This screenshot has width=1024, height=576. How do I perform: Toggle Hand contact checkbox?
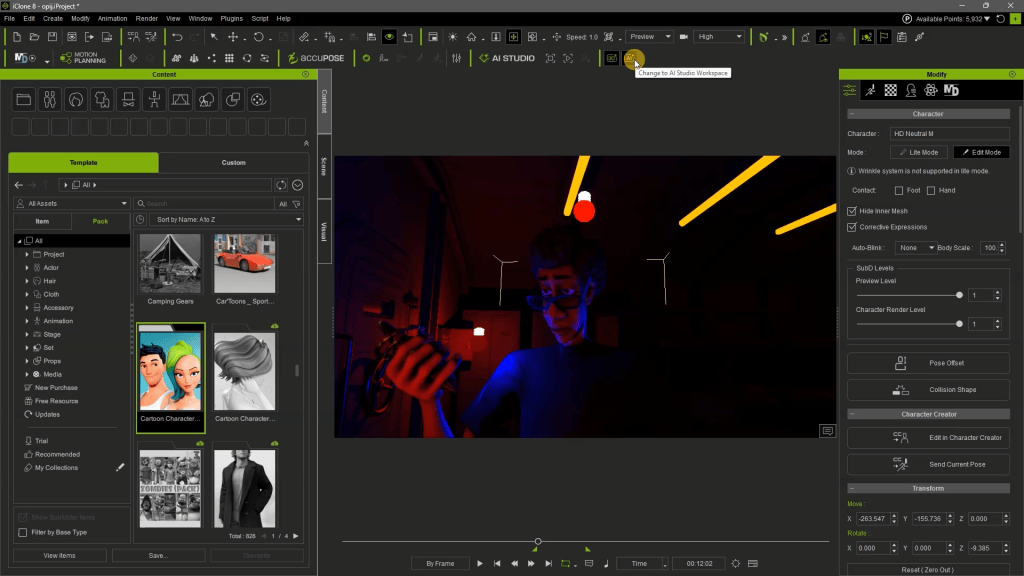coord(931,191)
